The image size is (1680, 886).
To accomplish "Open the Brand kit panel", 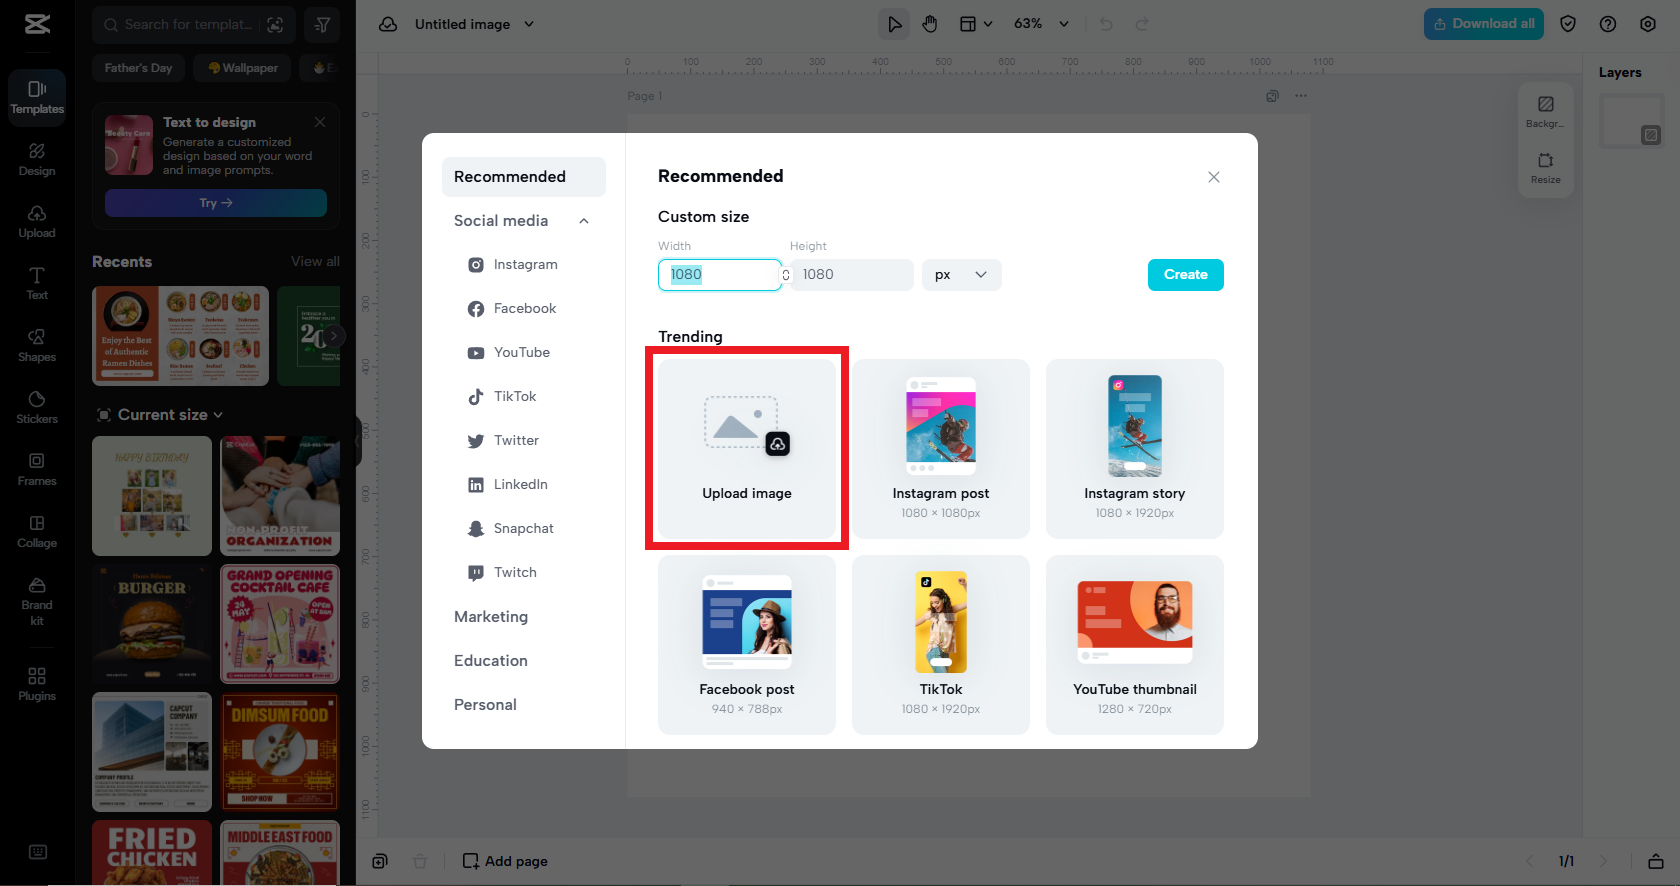I will (37, 601).
